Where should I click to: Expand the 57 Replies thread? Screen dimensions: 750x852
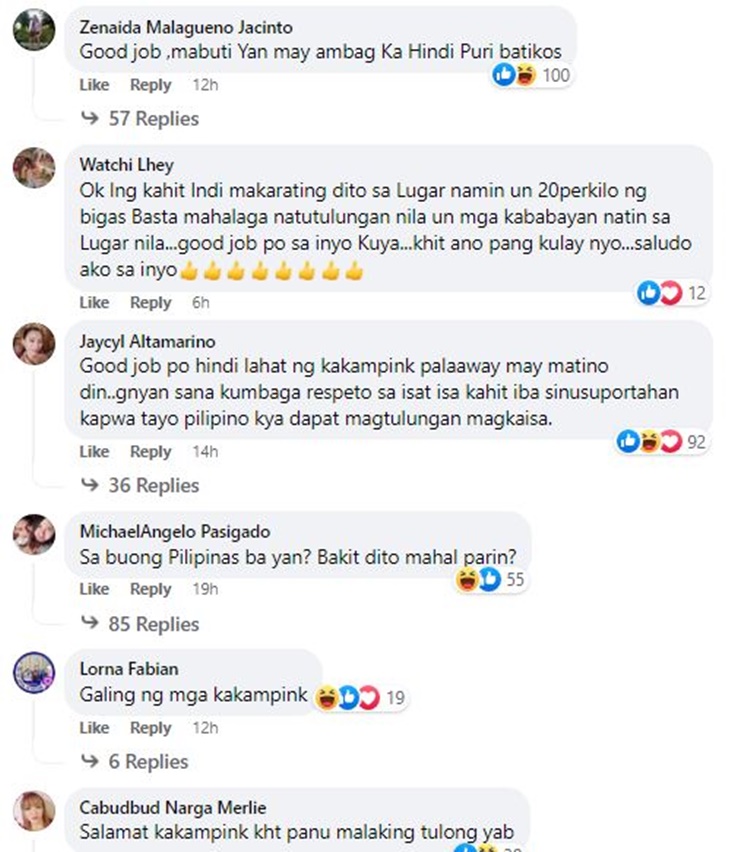click(140, 118)
